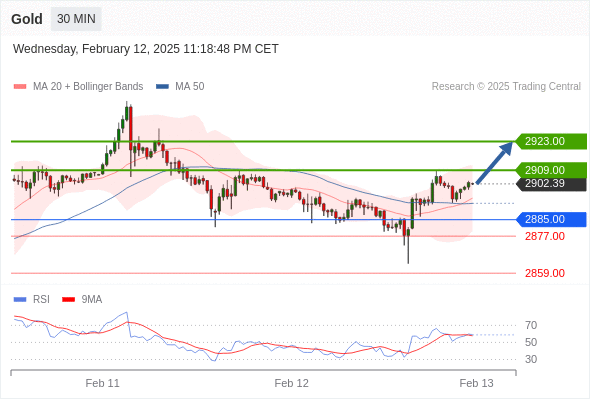Screen dimensions: 590x400
Task: Click the 9MA legend red swatch
Action: (x=68, y=300)
